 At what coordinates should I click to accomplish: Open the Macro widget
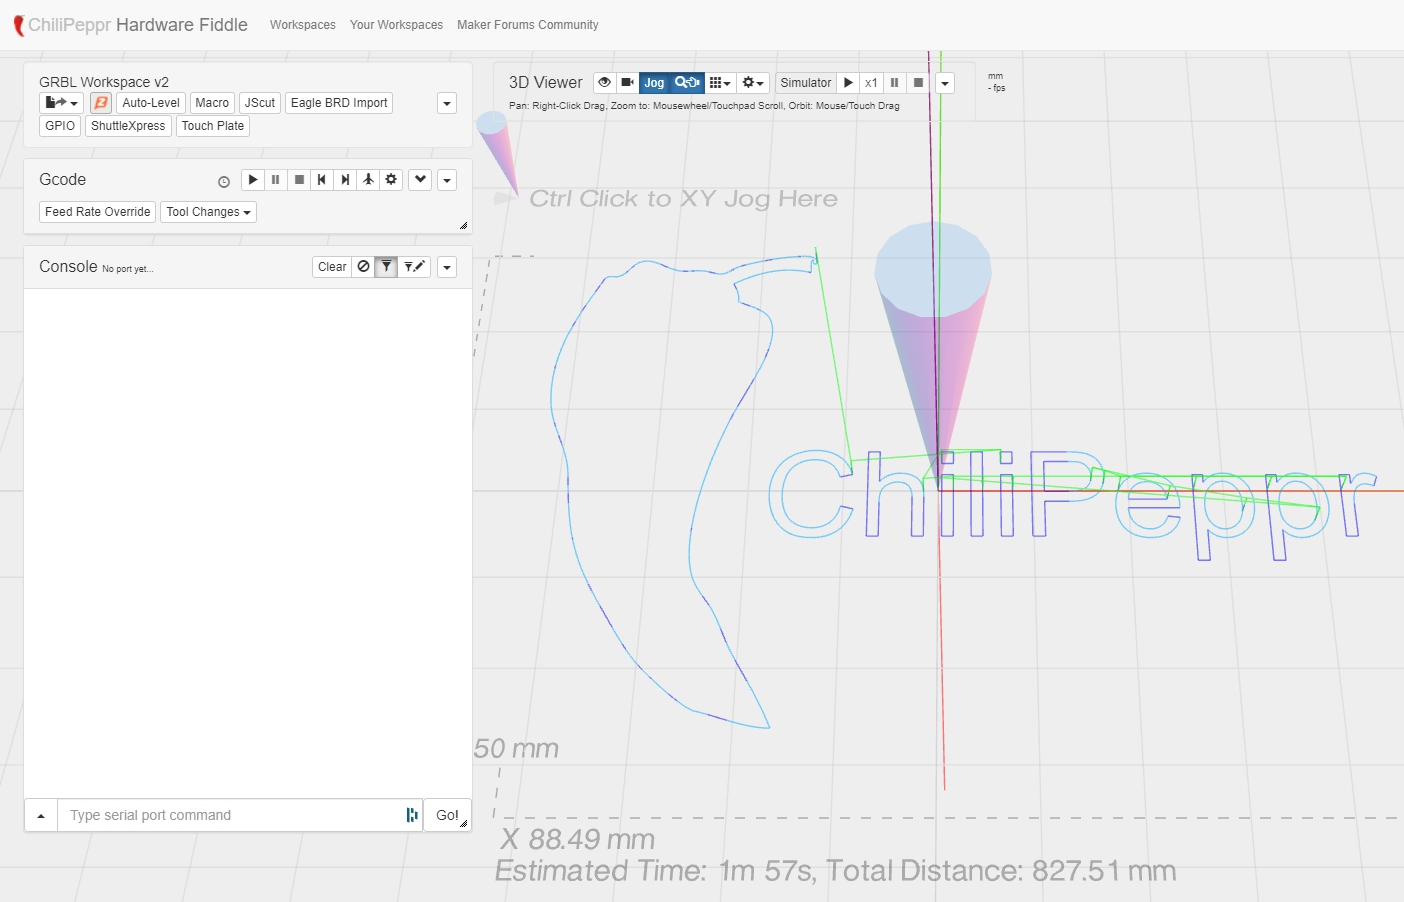(x=212, y=103)
